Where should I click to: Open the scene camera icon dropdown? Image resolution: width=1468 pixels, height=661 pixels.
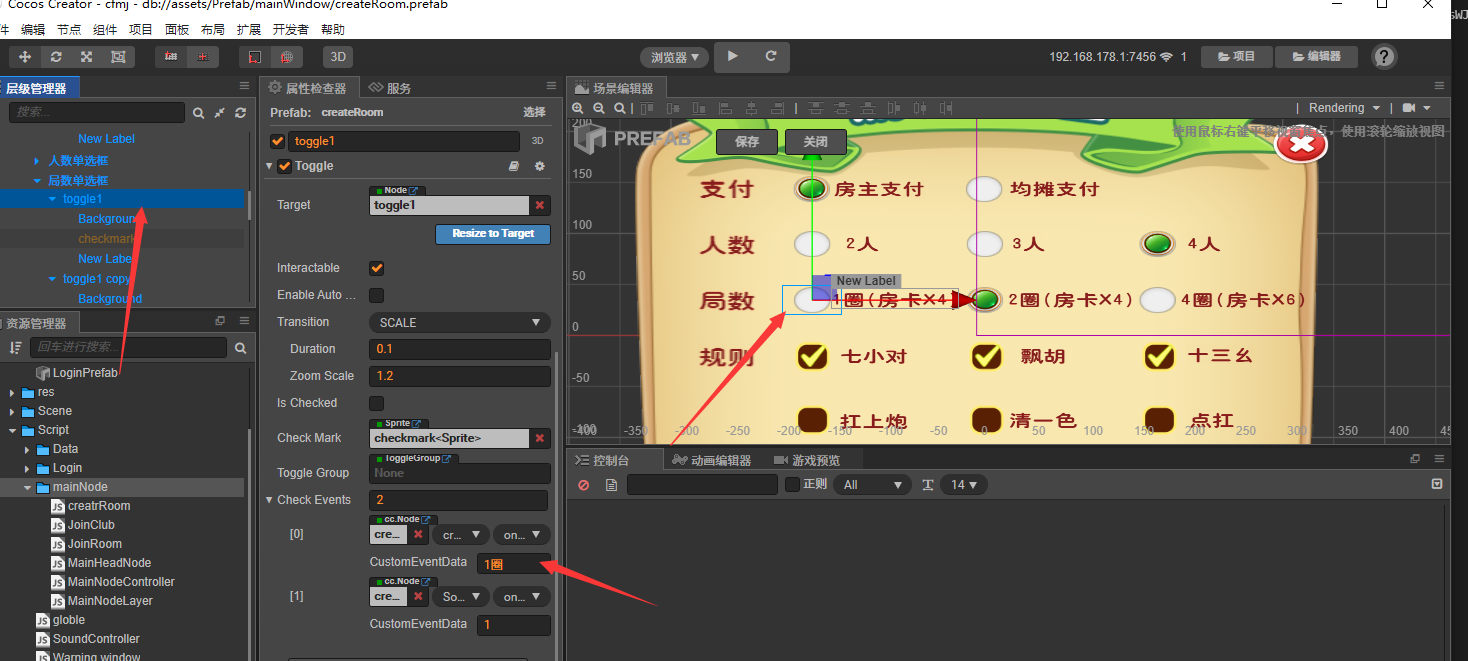point(1417,108)
